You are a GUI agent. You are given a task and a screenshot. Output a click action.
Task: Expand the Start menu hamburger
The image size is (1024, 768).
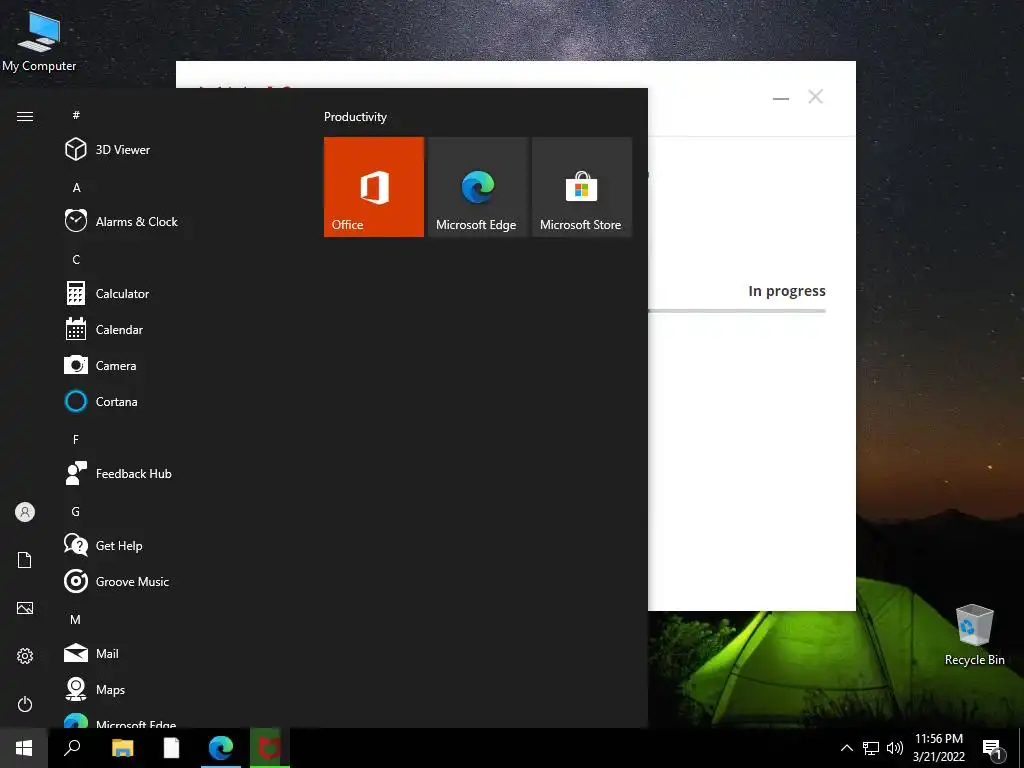25,116
